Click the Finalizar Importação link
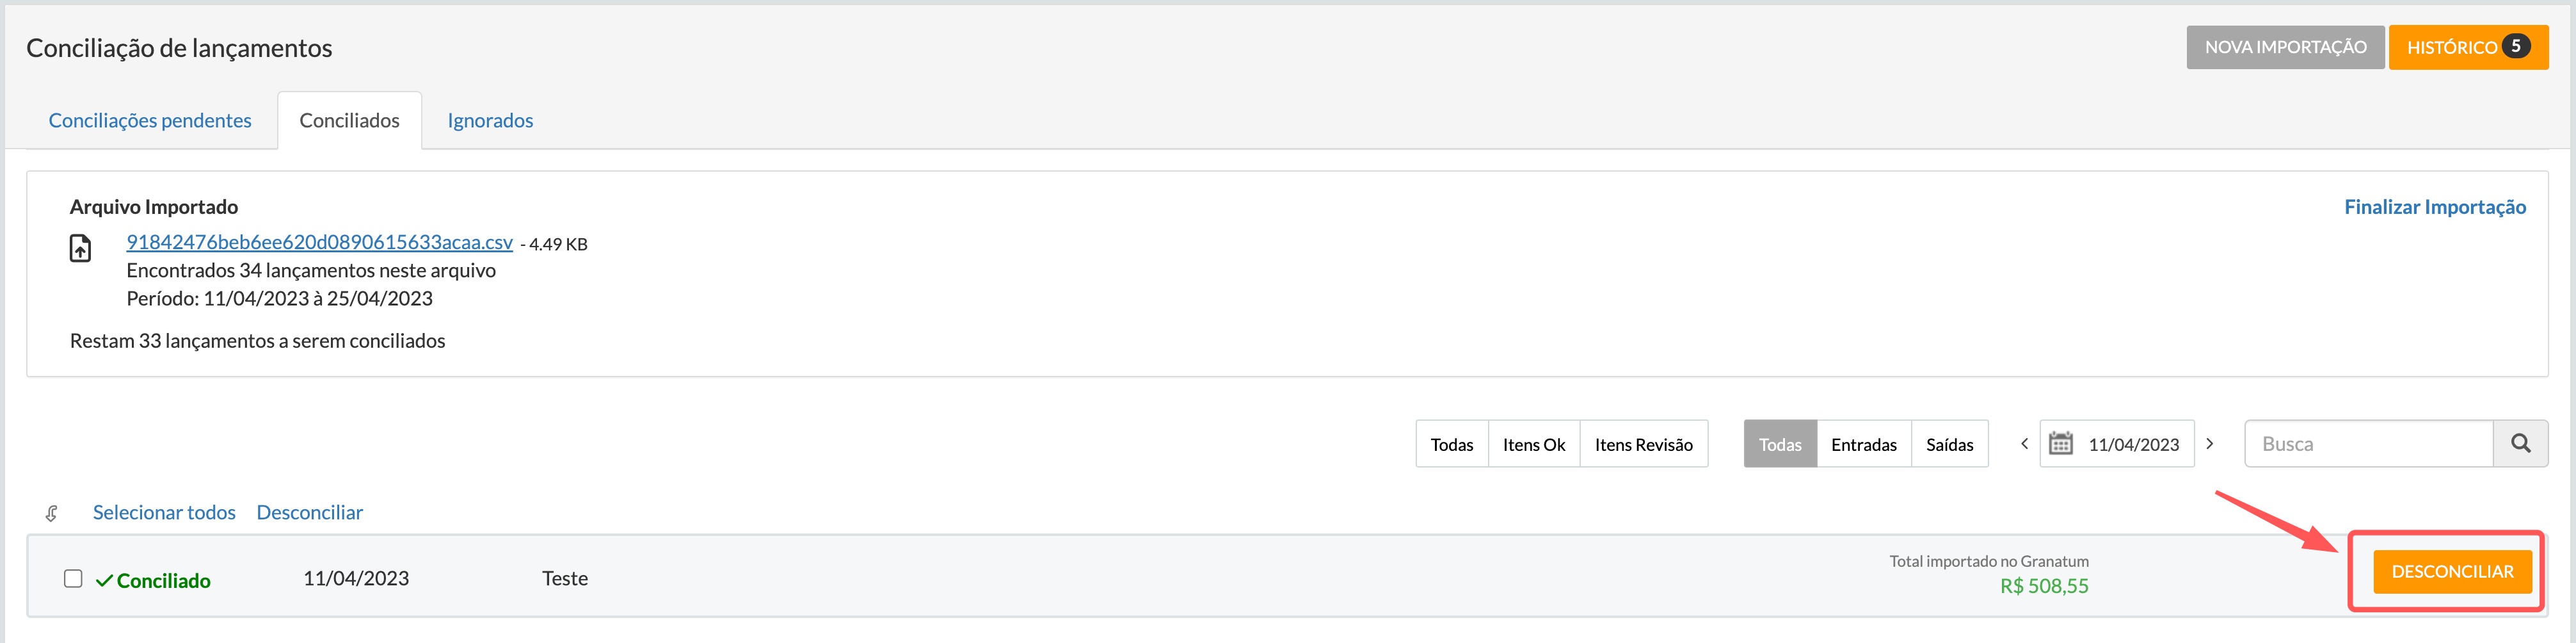Screen dimensions: 2576x643 (2435, 207)
